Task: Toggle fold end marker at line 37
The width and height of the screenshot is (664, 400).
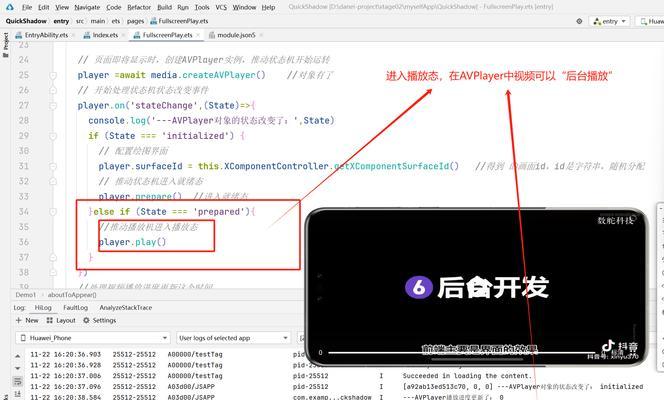Action: [x=53, y=257]
